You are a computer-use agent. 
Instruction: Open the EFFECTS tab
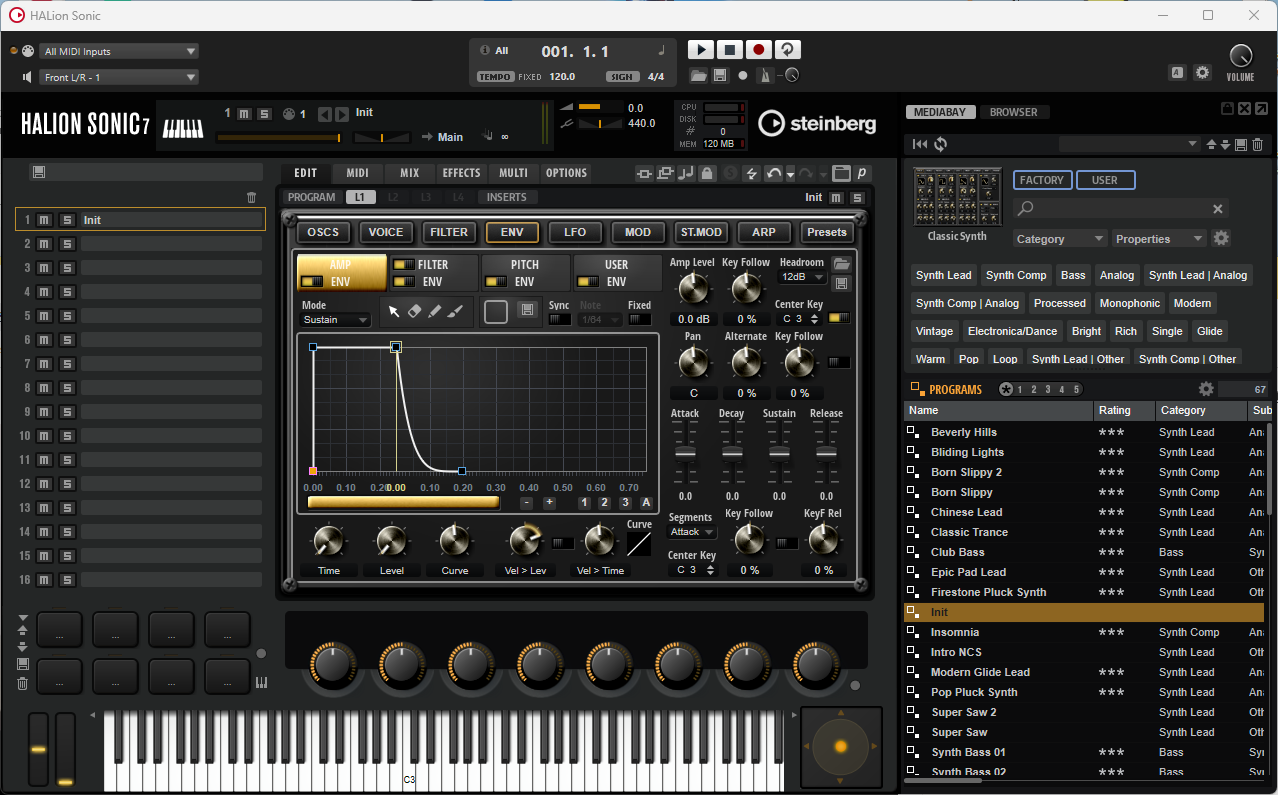click(x=462, y=173)
